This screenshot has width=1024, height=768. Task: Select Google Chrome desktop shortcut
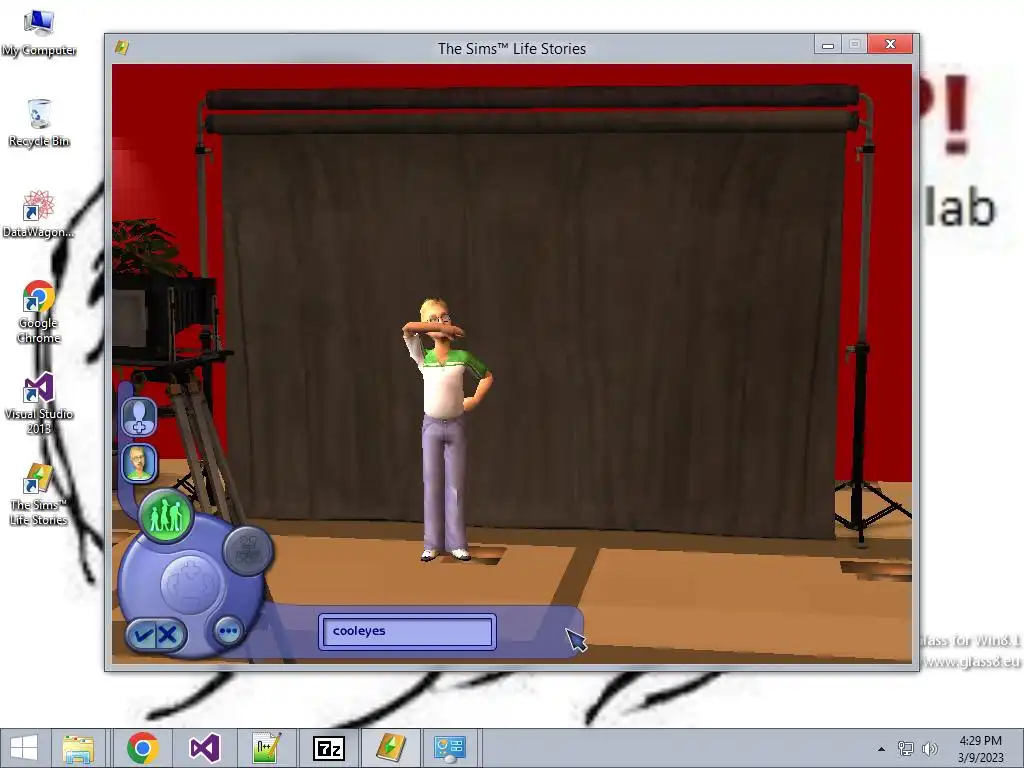point(39,313)
